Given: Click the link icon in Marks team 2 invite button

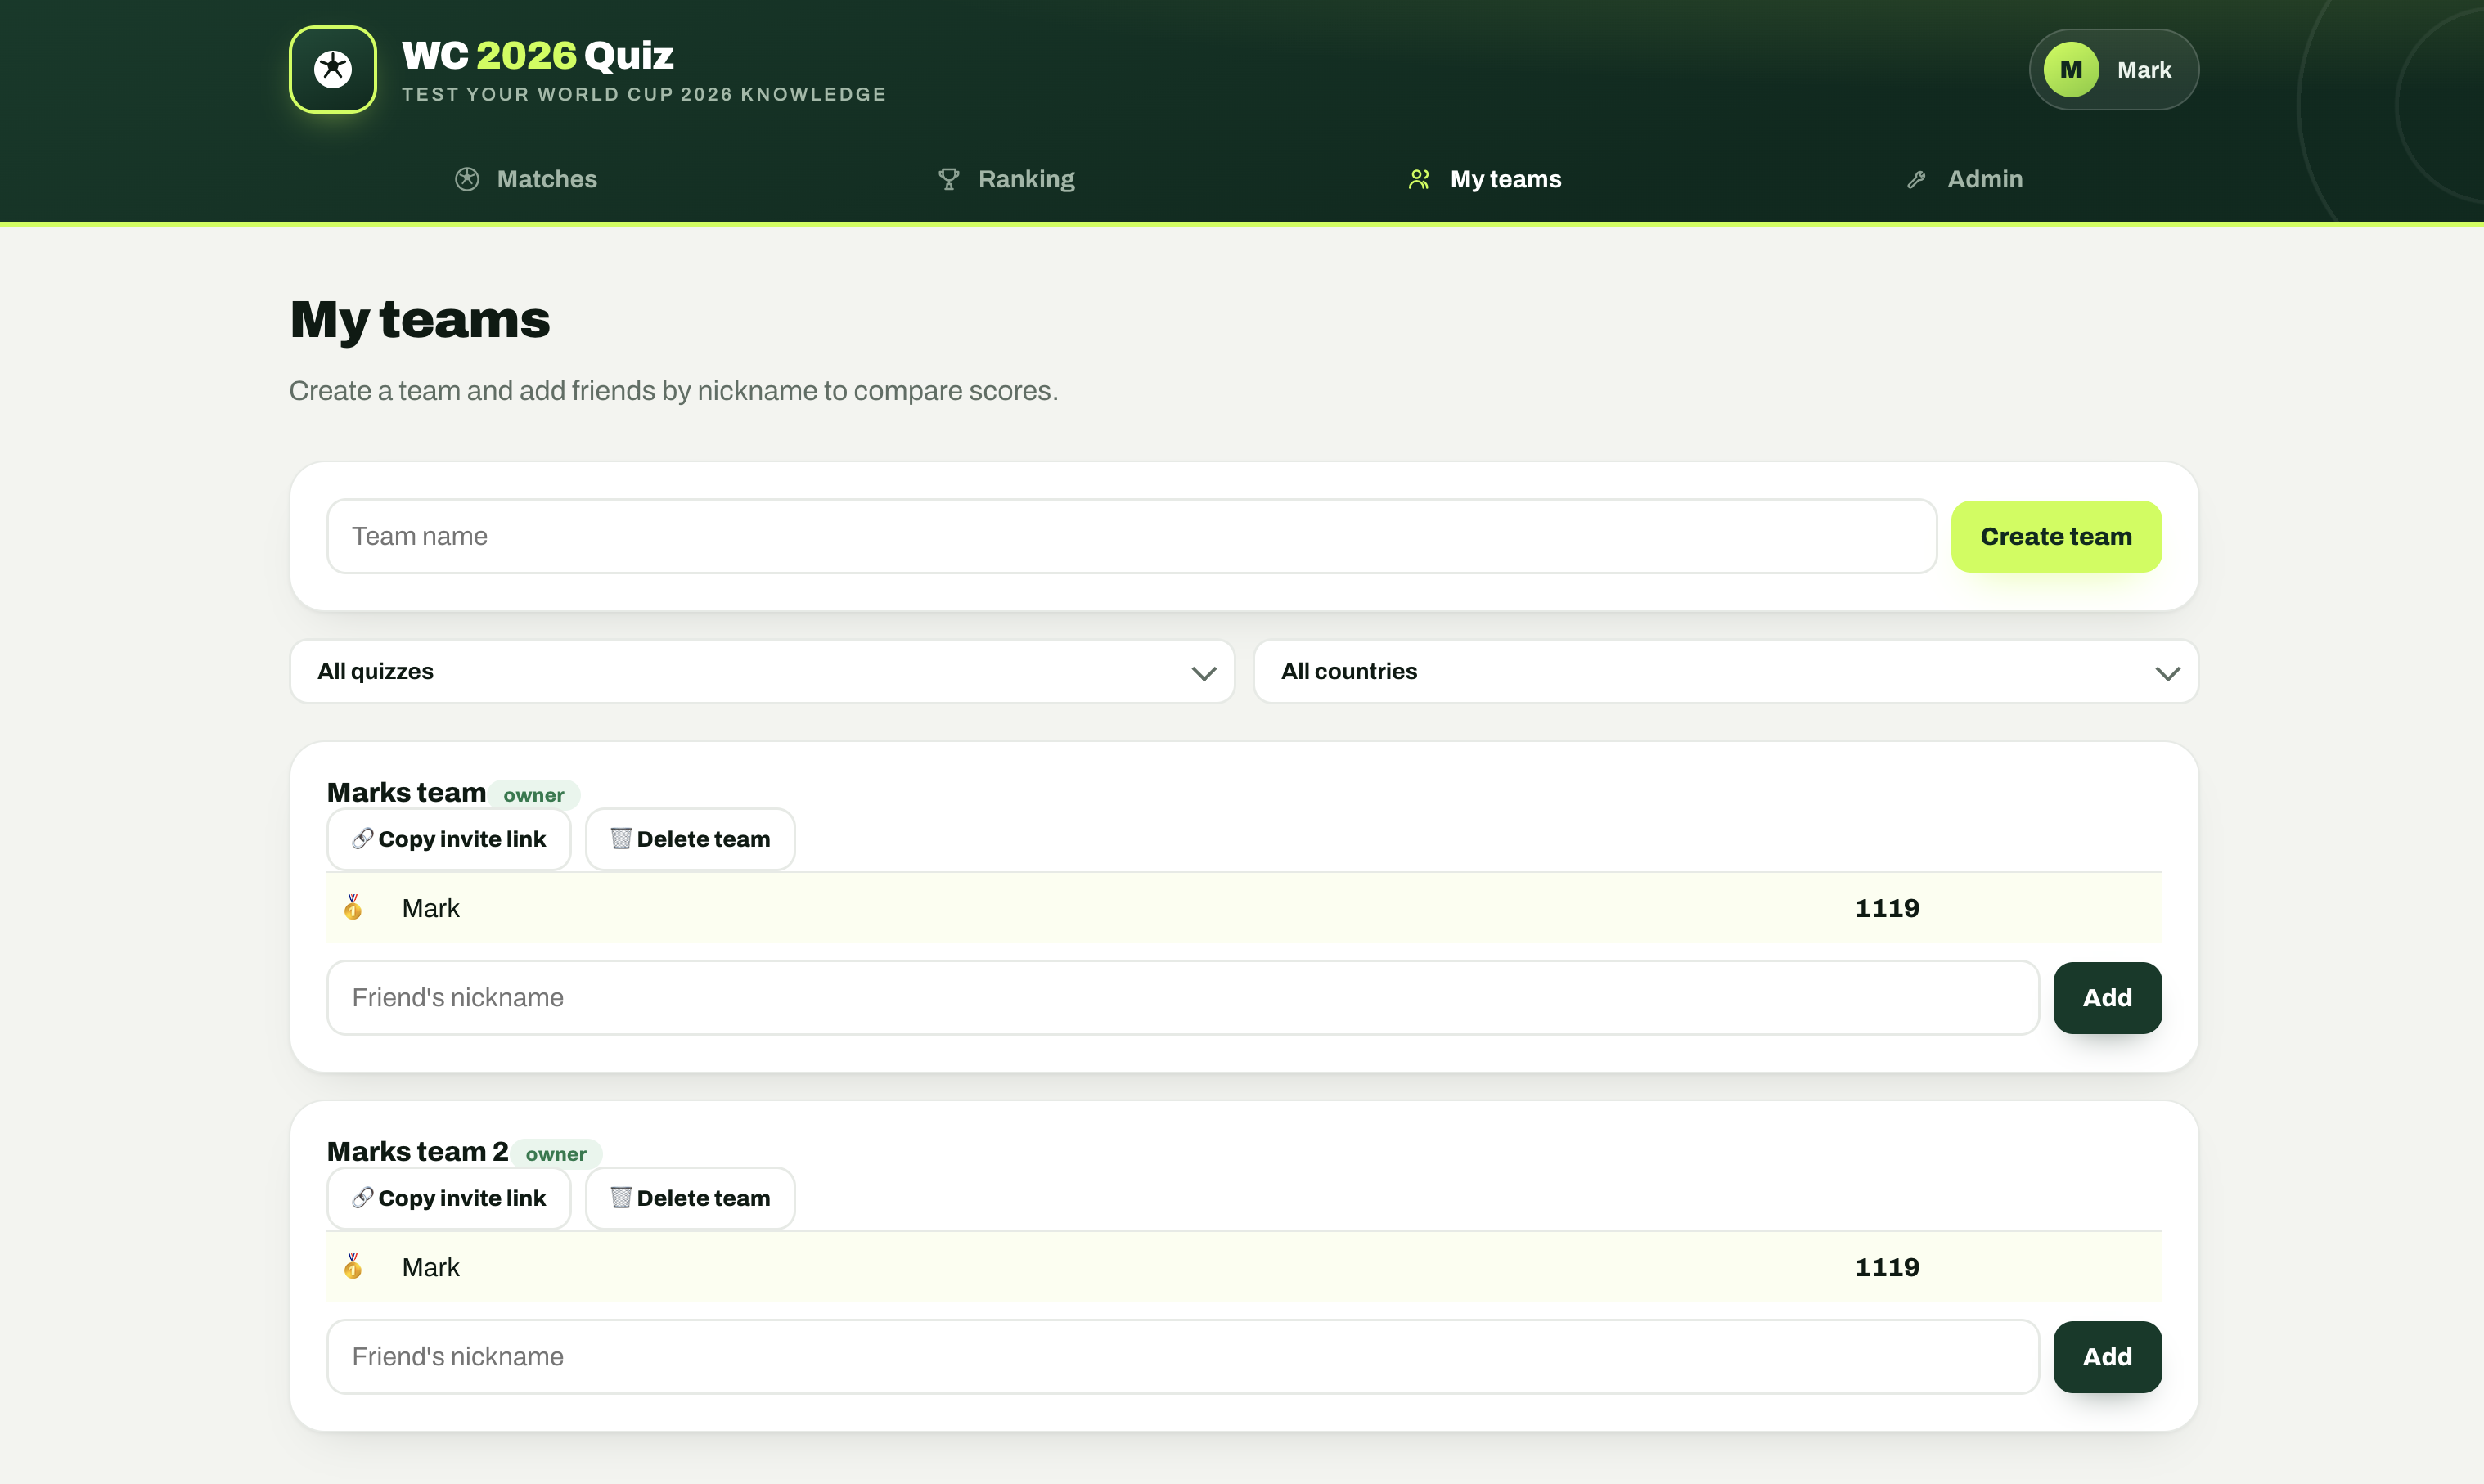Looking at the screenshot, I should [363, 1197].
